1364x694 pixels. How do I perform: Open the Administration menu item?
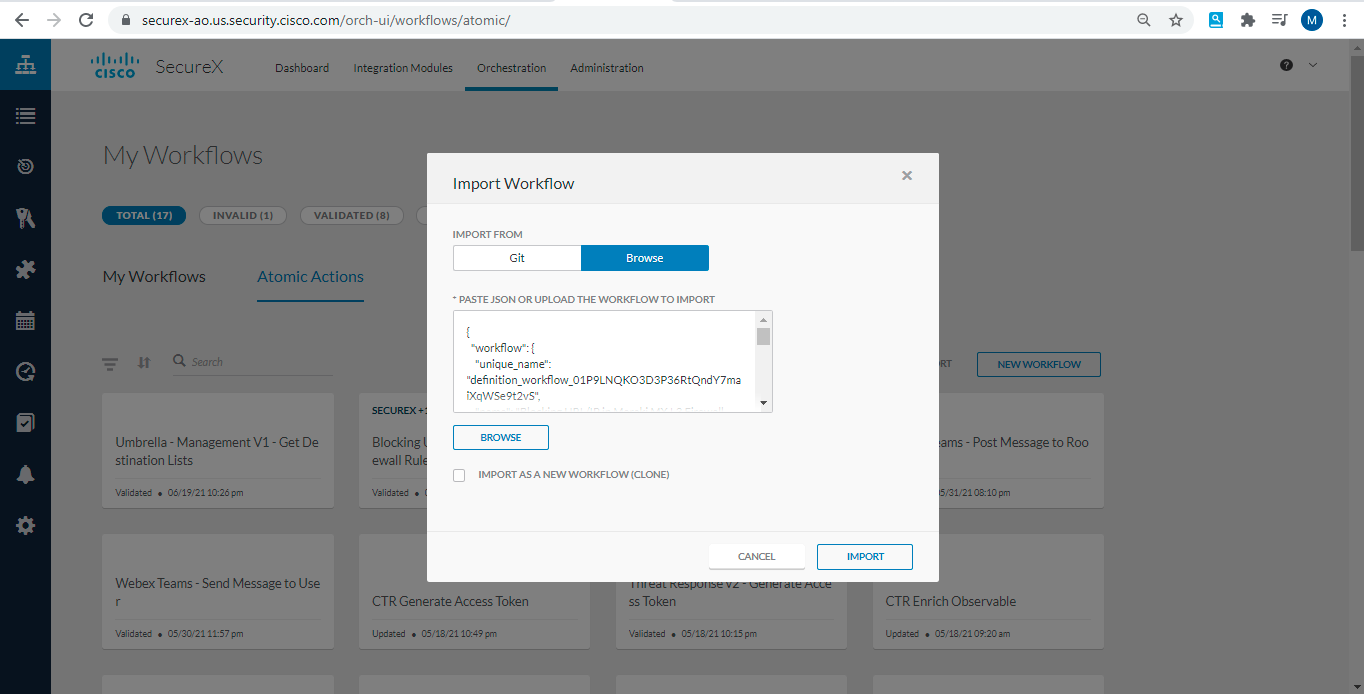pyautogui.click(x=607, y=68)
